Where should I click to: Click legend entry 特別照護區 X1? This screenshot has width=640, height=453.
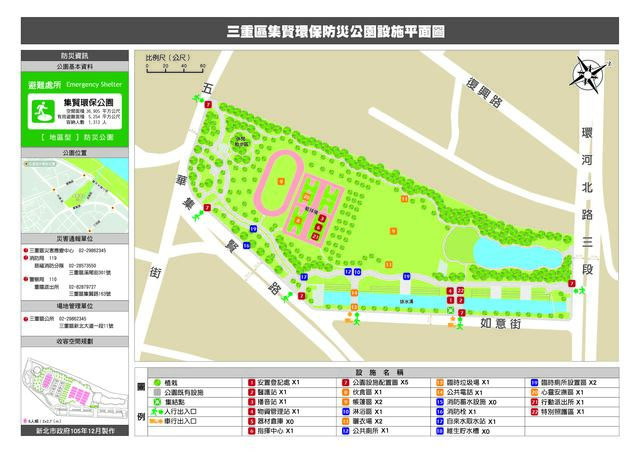557,412
